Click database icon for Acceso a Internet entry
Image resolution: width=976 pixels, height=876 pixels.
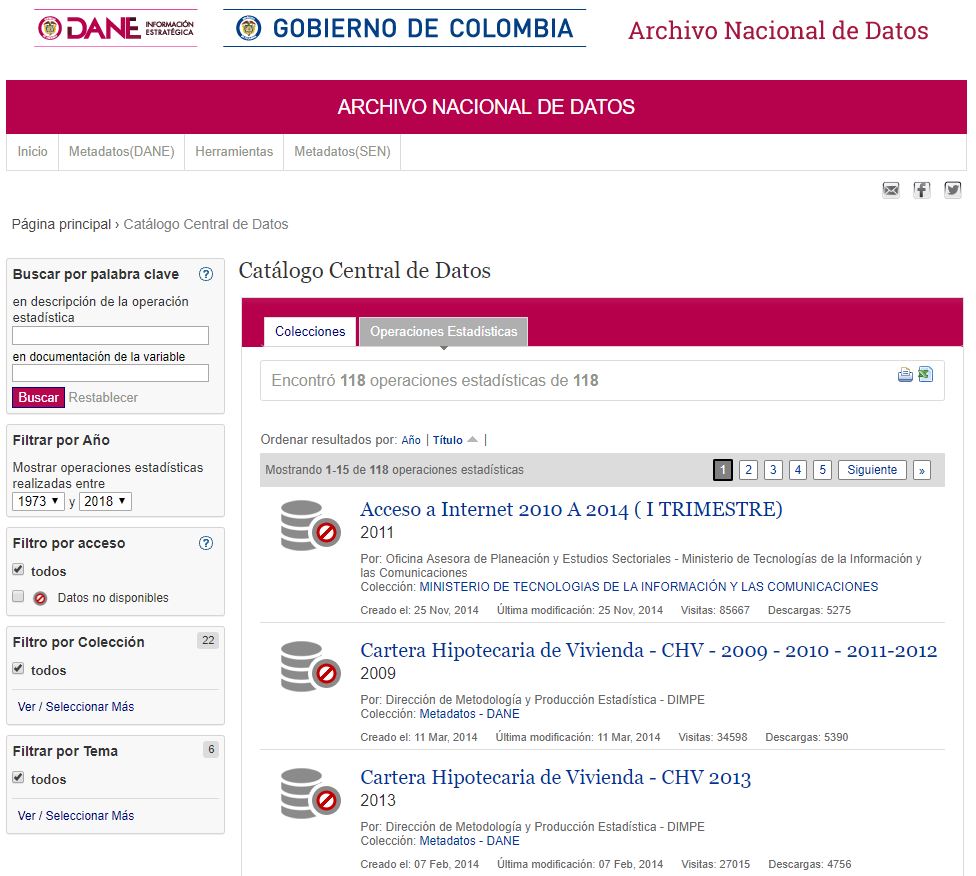311,524
